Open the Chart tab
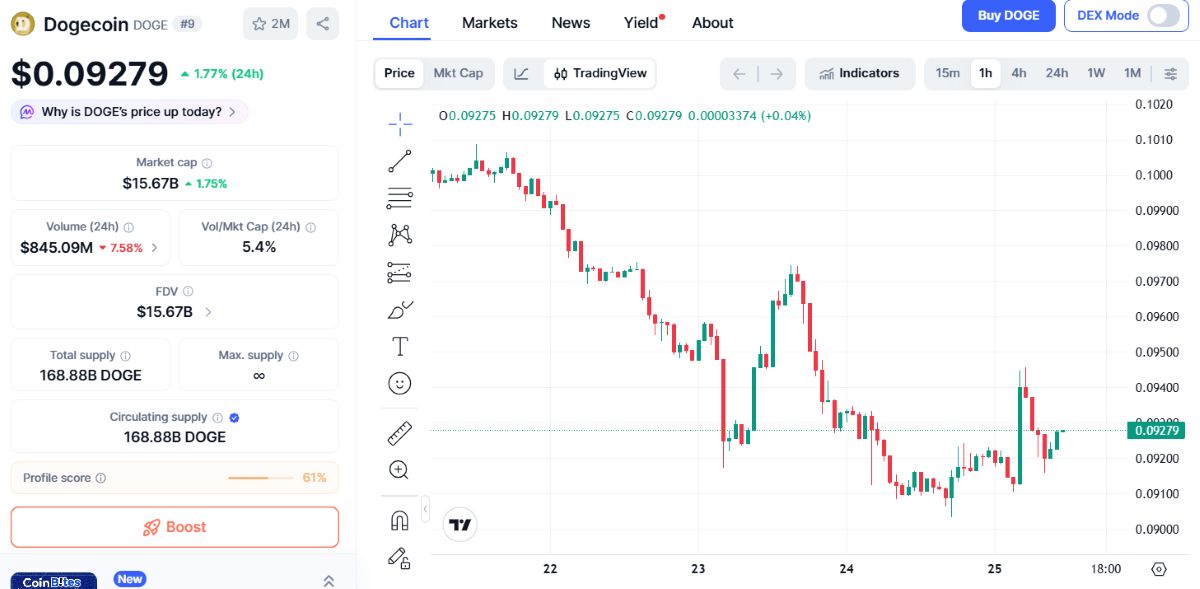1200x589 pixels. [x=409, y=22]
